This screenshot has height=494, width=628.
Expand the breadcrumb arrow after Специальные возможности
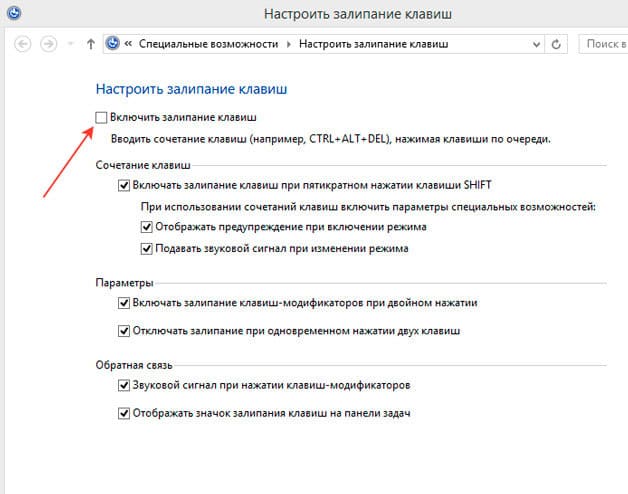point(289,44)
